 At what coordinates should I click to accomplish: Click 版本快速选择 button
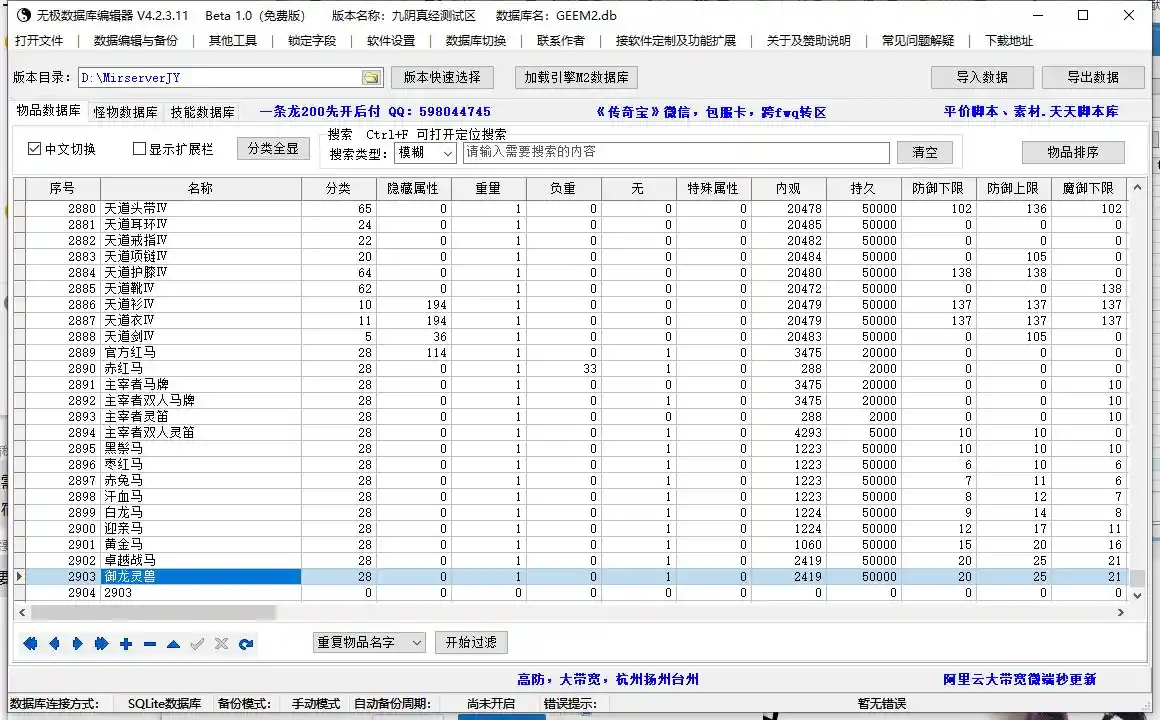[x=442, y=77]
